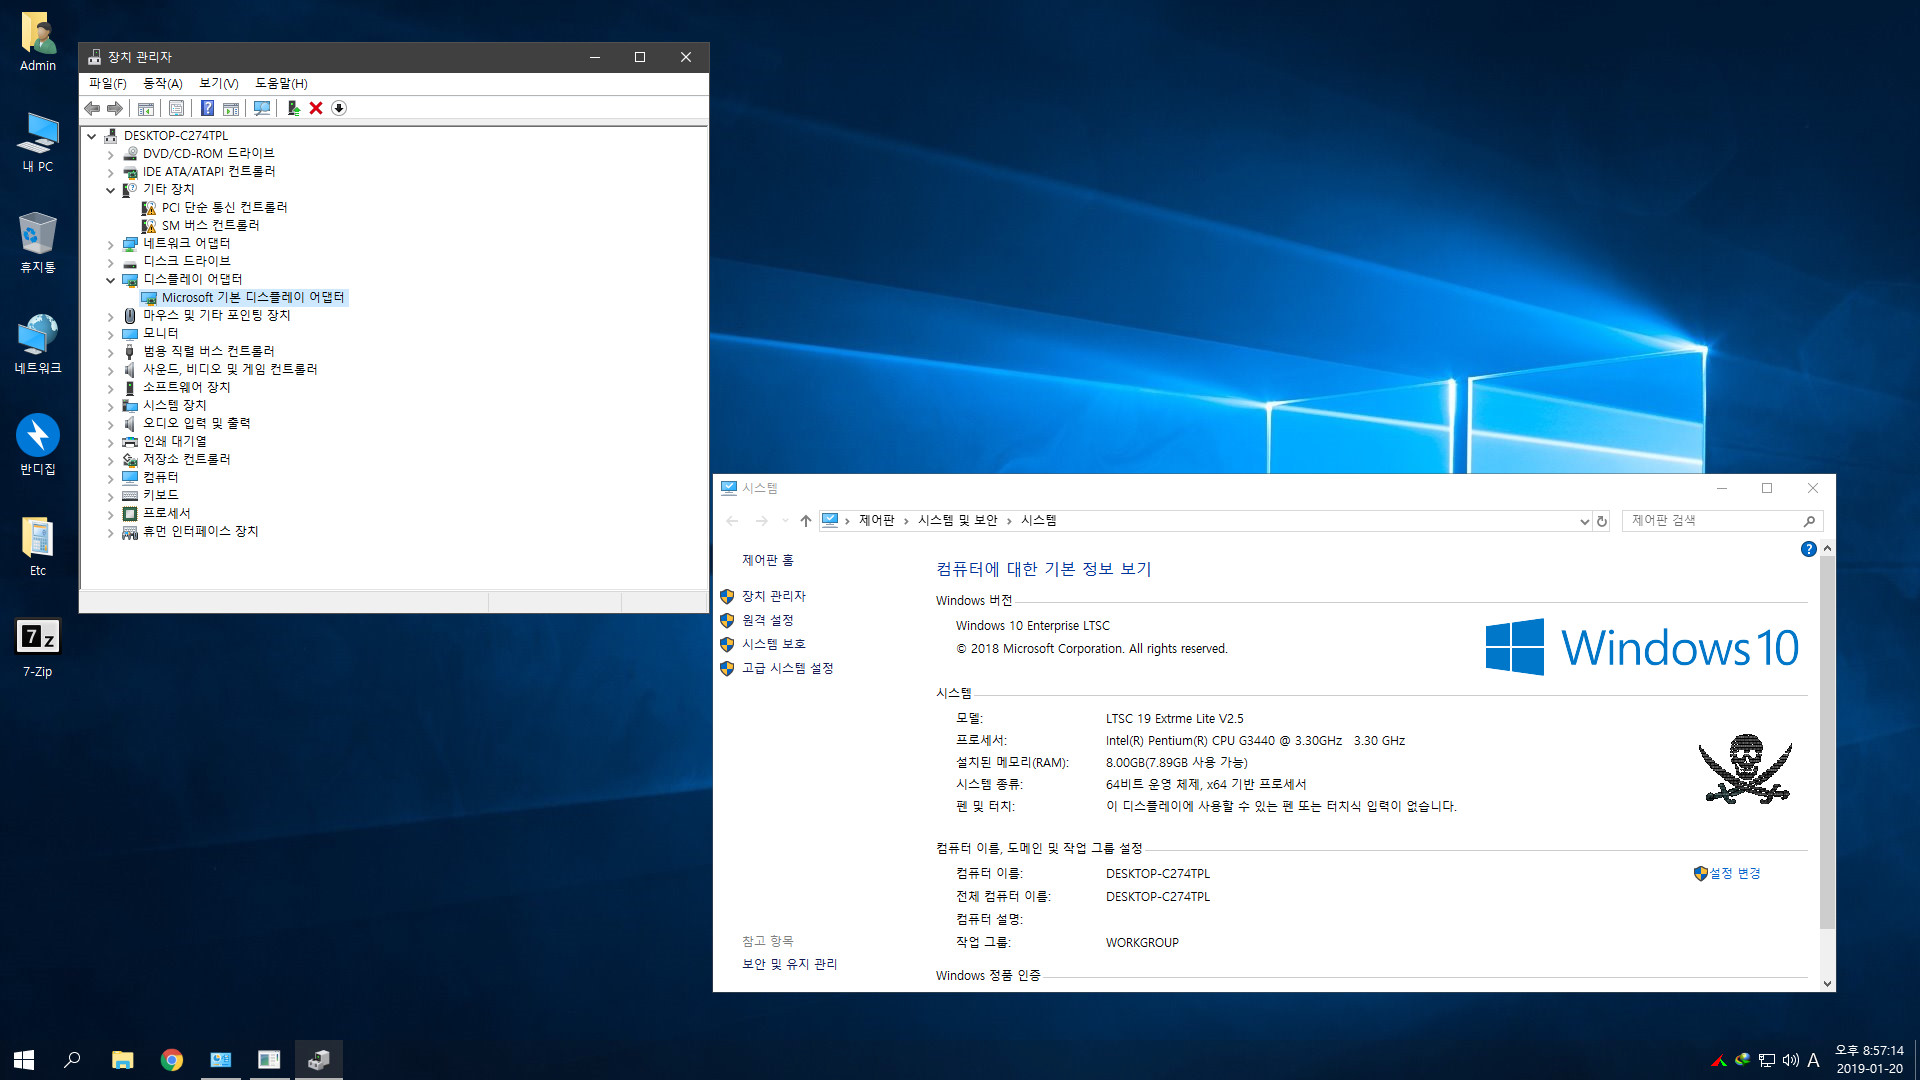Screen dimensions: 1920x1080
Task: Click 제어판 in the breadcrumb path
Action: [876, 521]
